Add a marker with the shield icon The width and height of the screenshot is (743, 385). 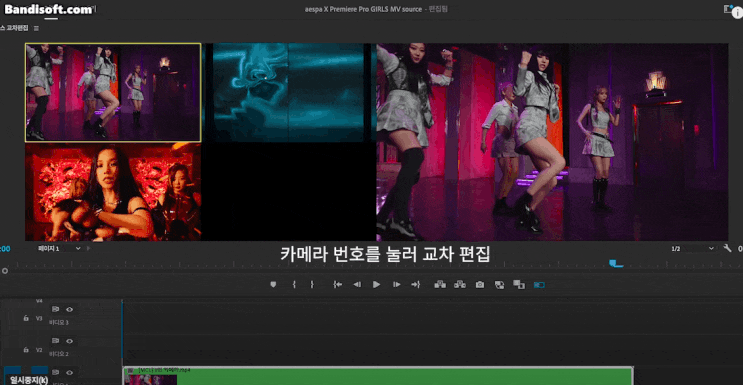click(273, 284)
